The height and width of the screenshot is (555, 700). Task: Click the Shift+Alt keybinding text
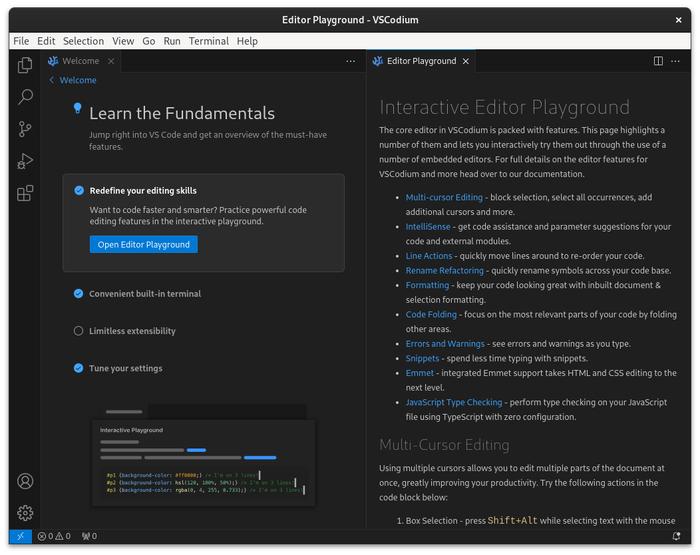pos(512,521)
